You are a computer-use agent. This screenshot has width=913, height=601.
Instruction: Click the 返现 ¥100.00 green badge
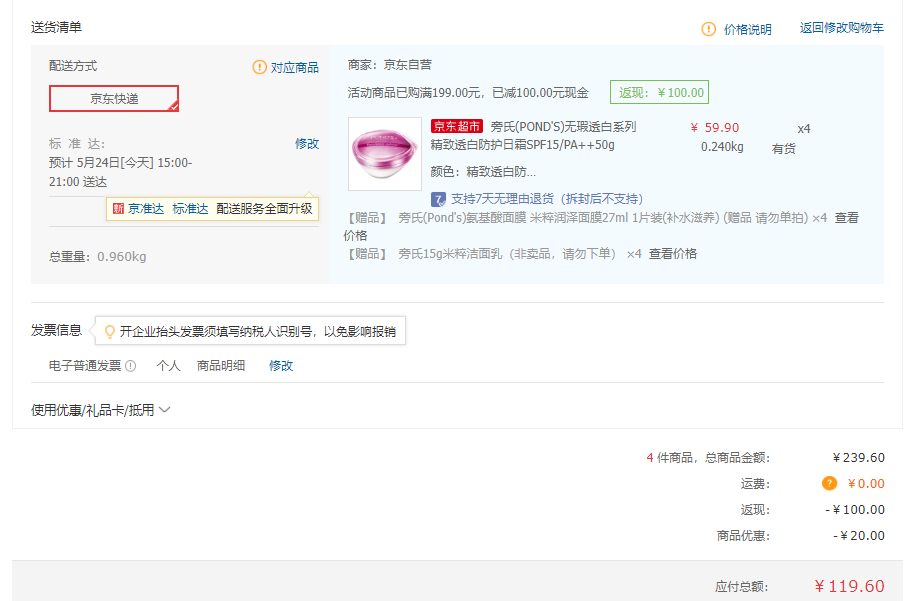click(x=659, y=93)
